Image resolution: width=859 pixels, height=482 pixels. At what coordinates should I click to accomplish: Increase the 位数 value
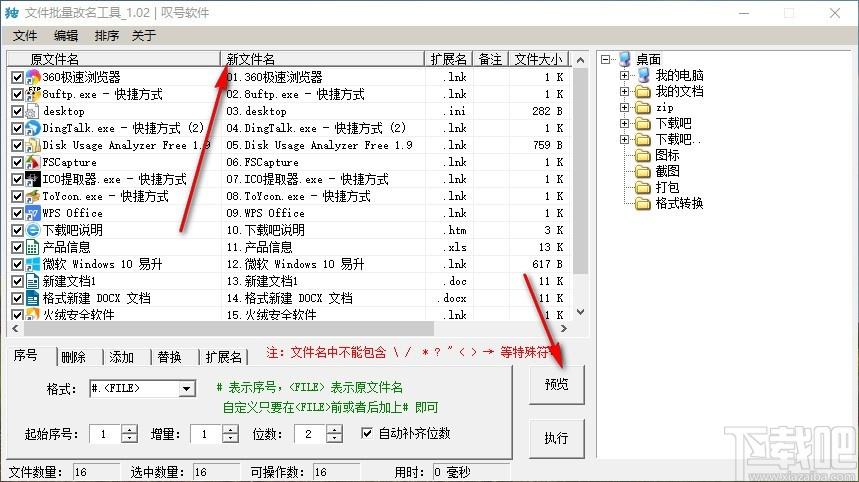334,429
